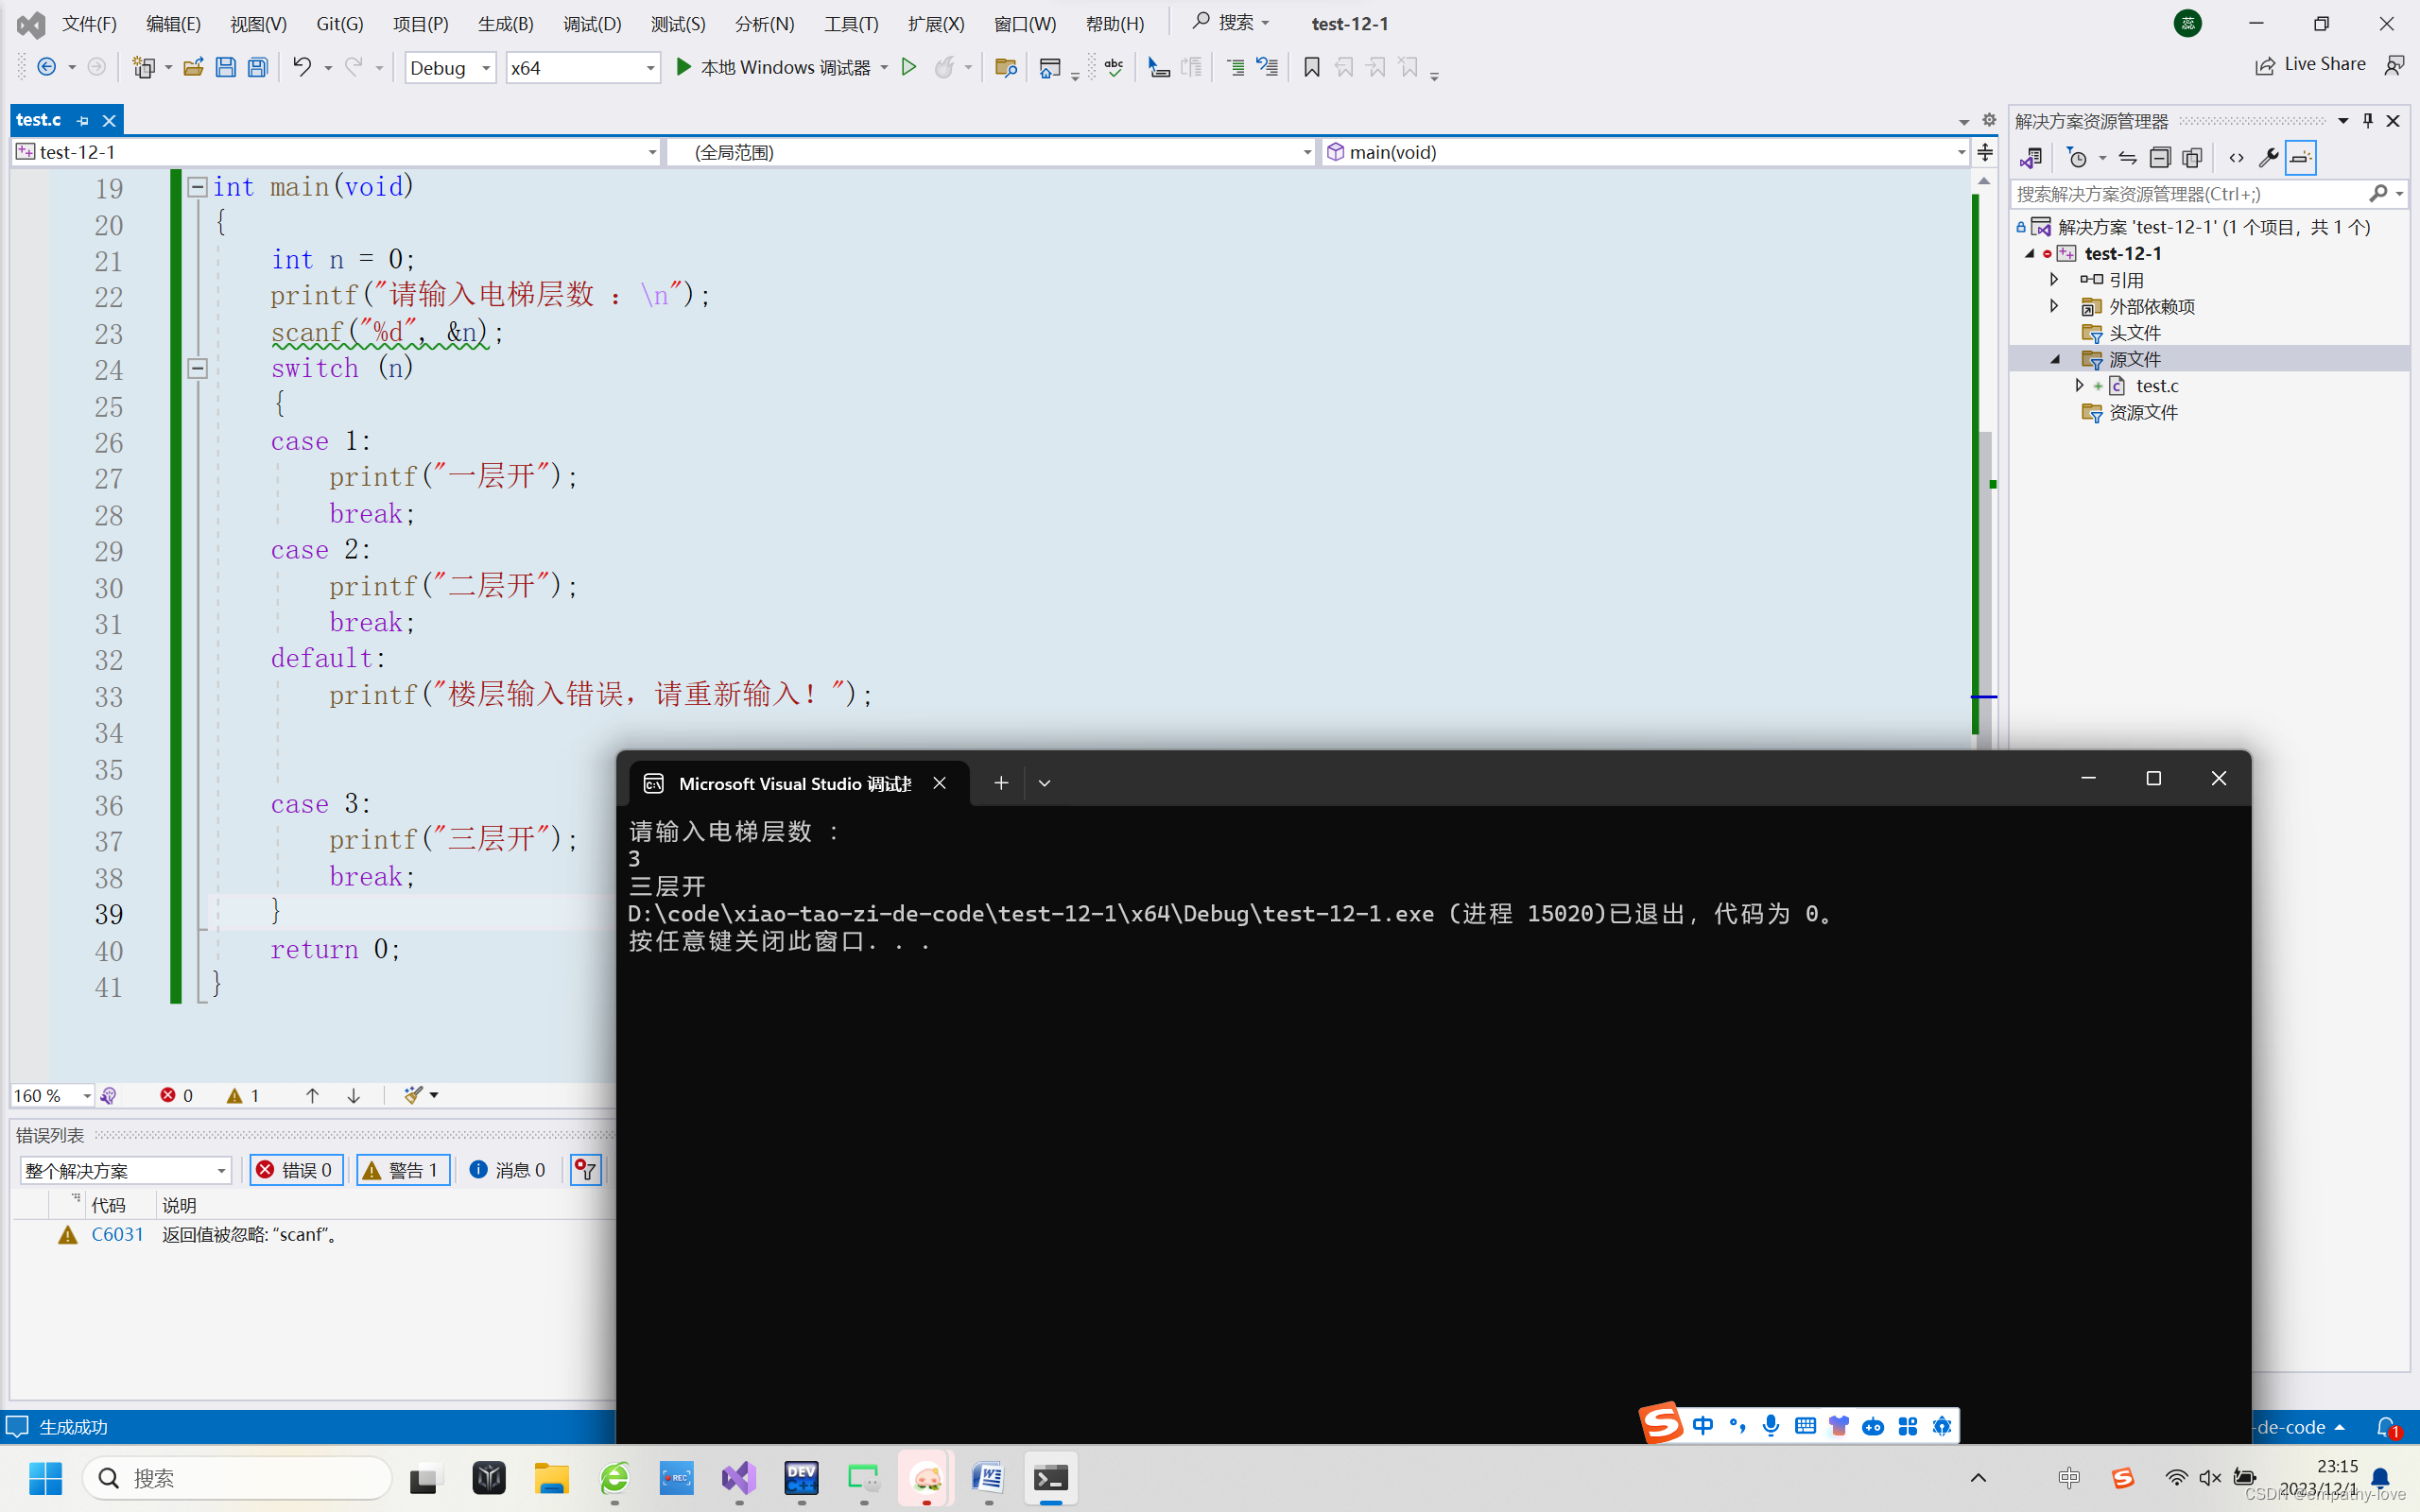
Task: Toggle a bookmark on current line
Action: pos(1312,67)
